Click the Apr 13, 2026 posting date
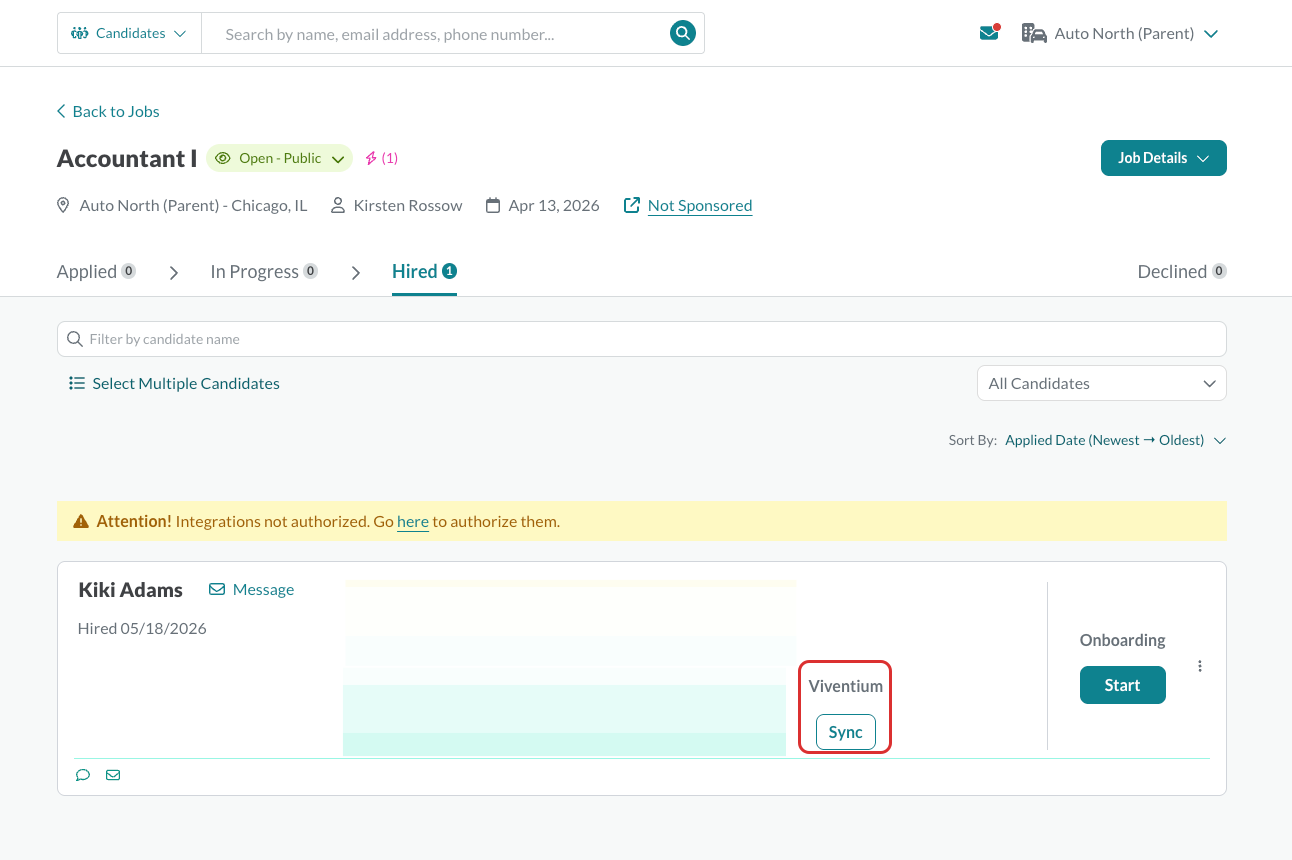The height and width of the screenshot is (860, 1292). [x=554, y=205]
